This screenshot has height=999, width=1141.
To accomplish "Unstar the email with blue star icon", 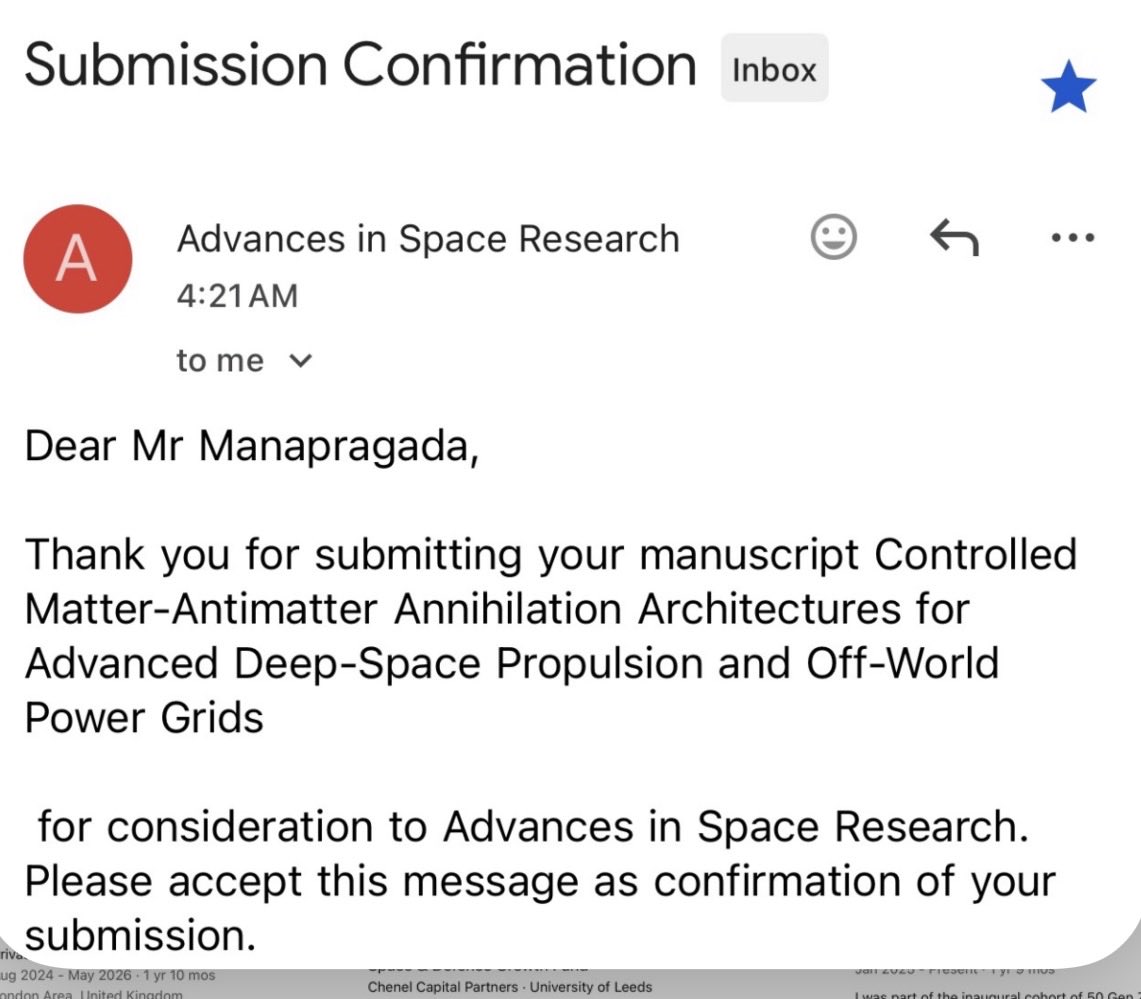I will (1068, 87).
